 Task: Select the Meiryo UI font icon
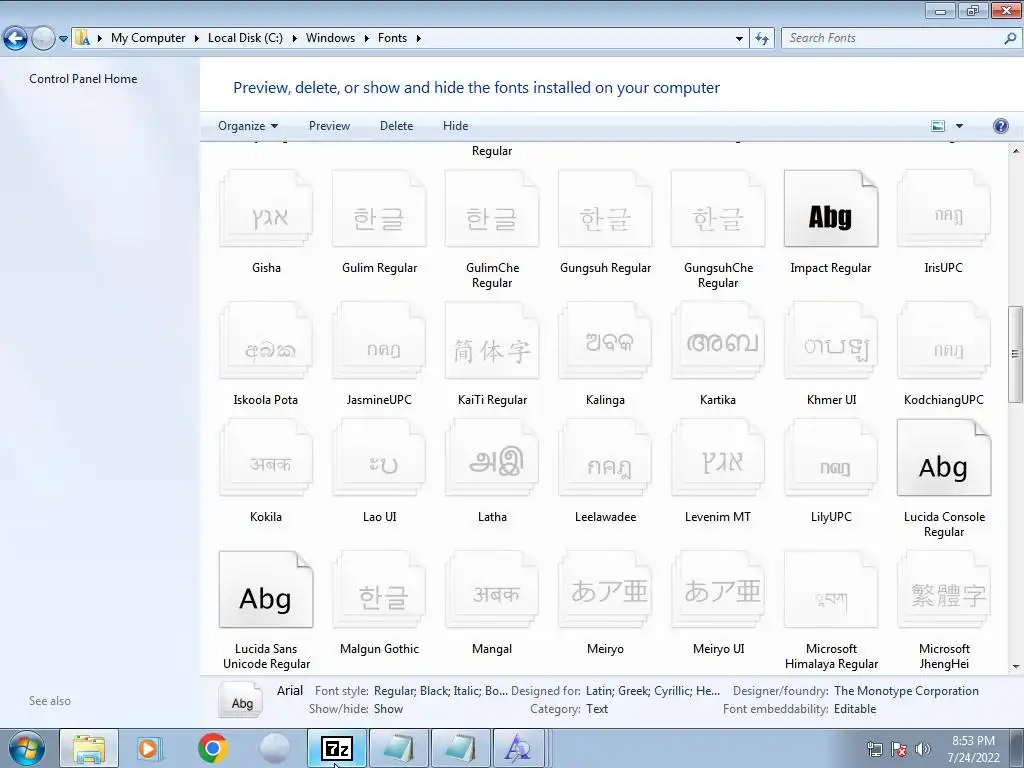pyautogui.click(x=718, y=589)
